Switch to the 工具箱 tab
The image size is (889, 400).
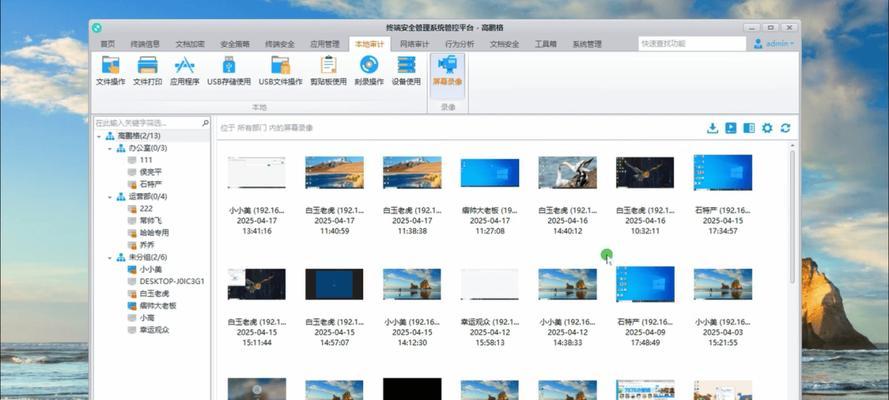[545, 44]
